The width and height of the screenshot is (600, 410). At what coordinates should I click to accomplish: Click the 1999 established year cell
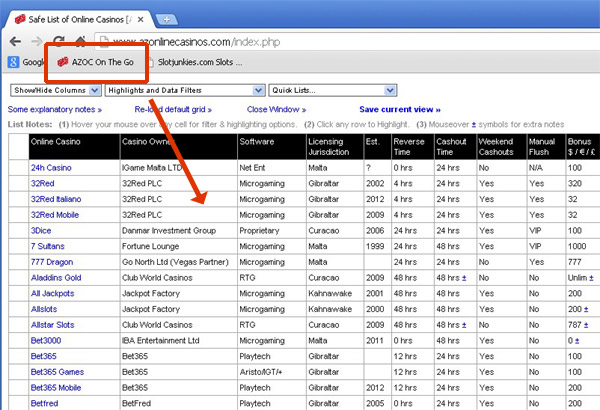[x=377, y=246]
